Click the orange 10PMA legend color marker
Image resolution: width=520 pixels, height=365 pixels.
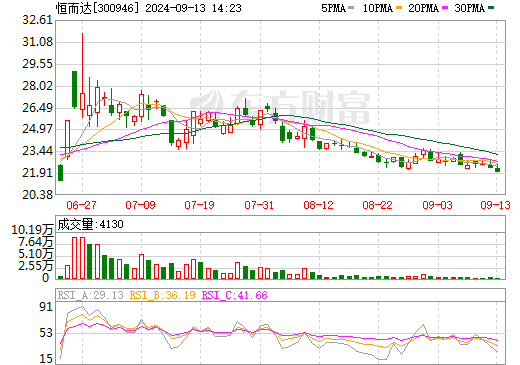399,8
